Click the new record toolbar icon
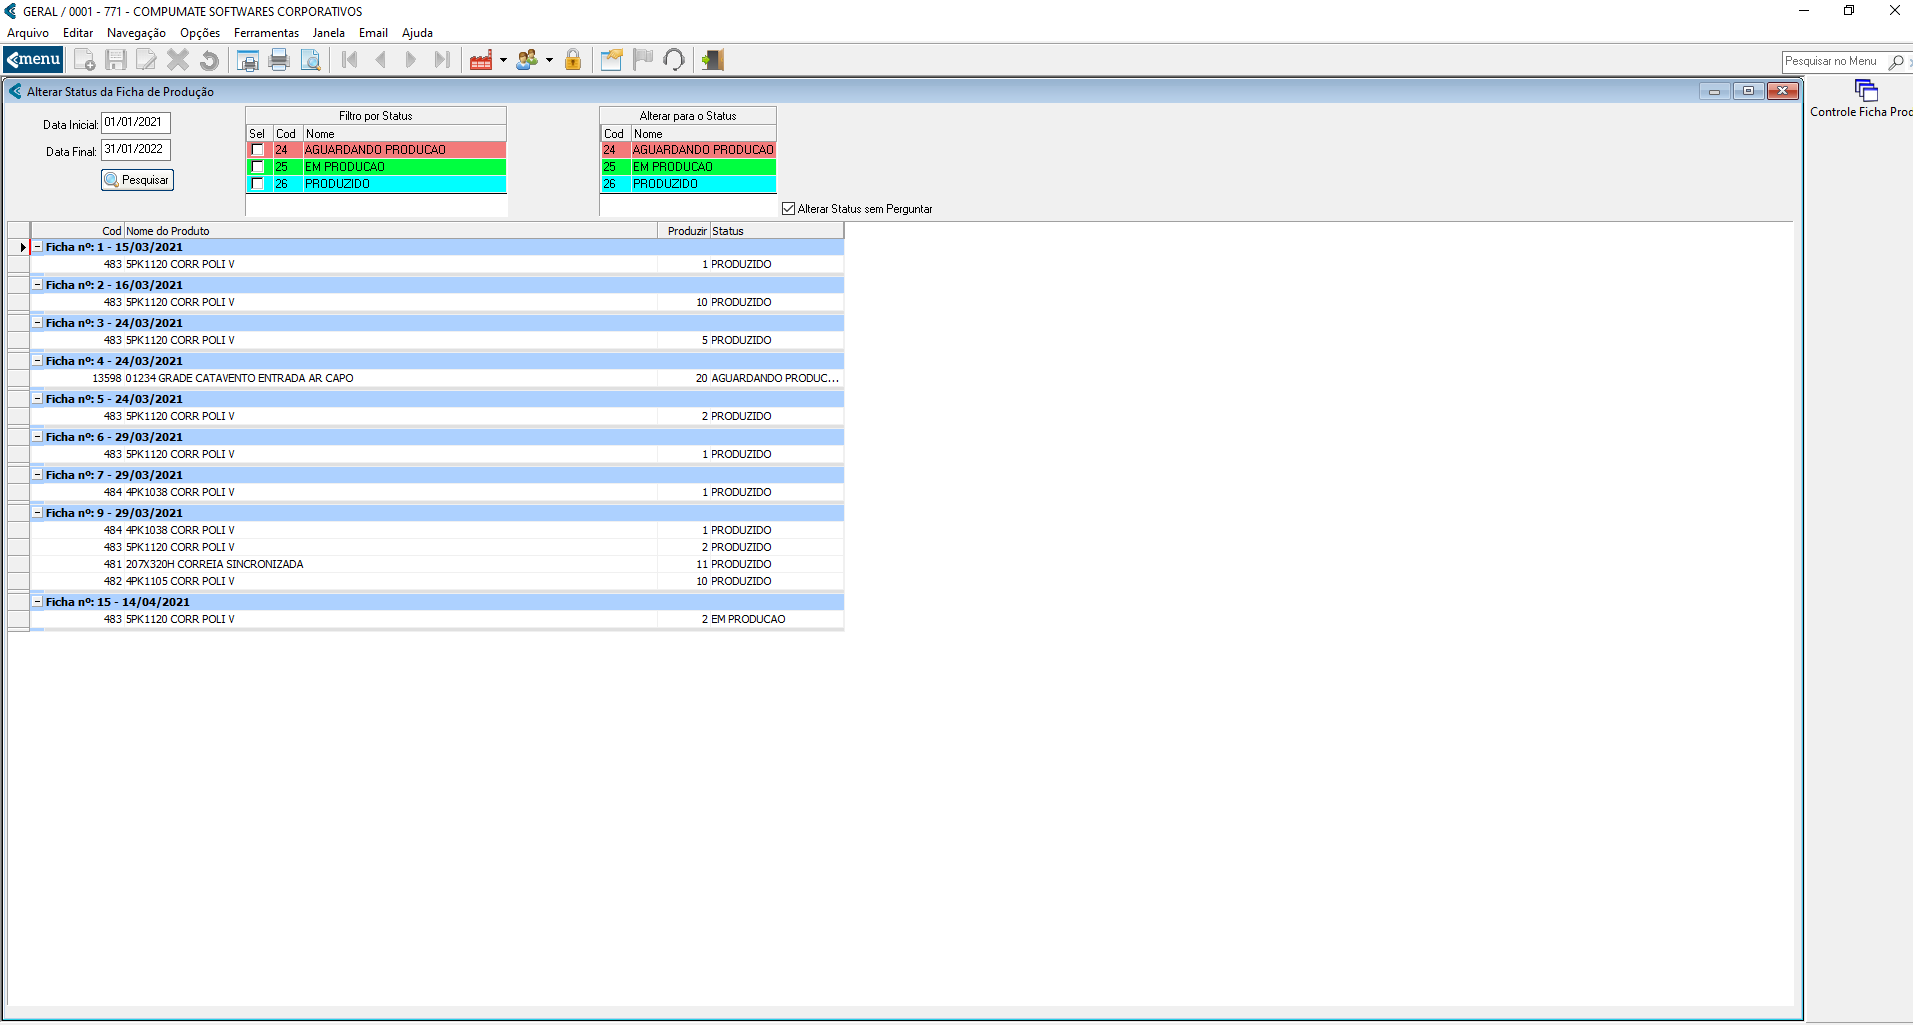Screen dimensions: 1913x1025 [x=85, y=60]
